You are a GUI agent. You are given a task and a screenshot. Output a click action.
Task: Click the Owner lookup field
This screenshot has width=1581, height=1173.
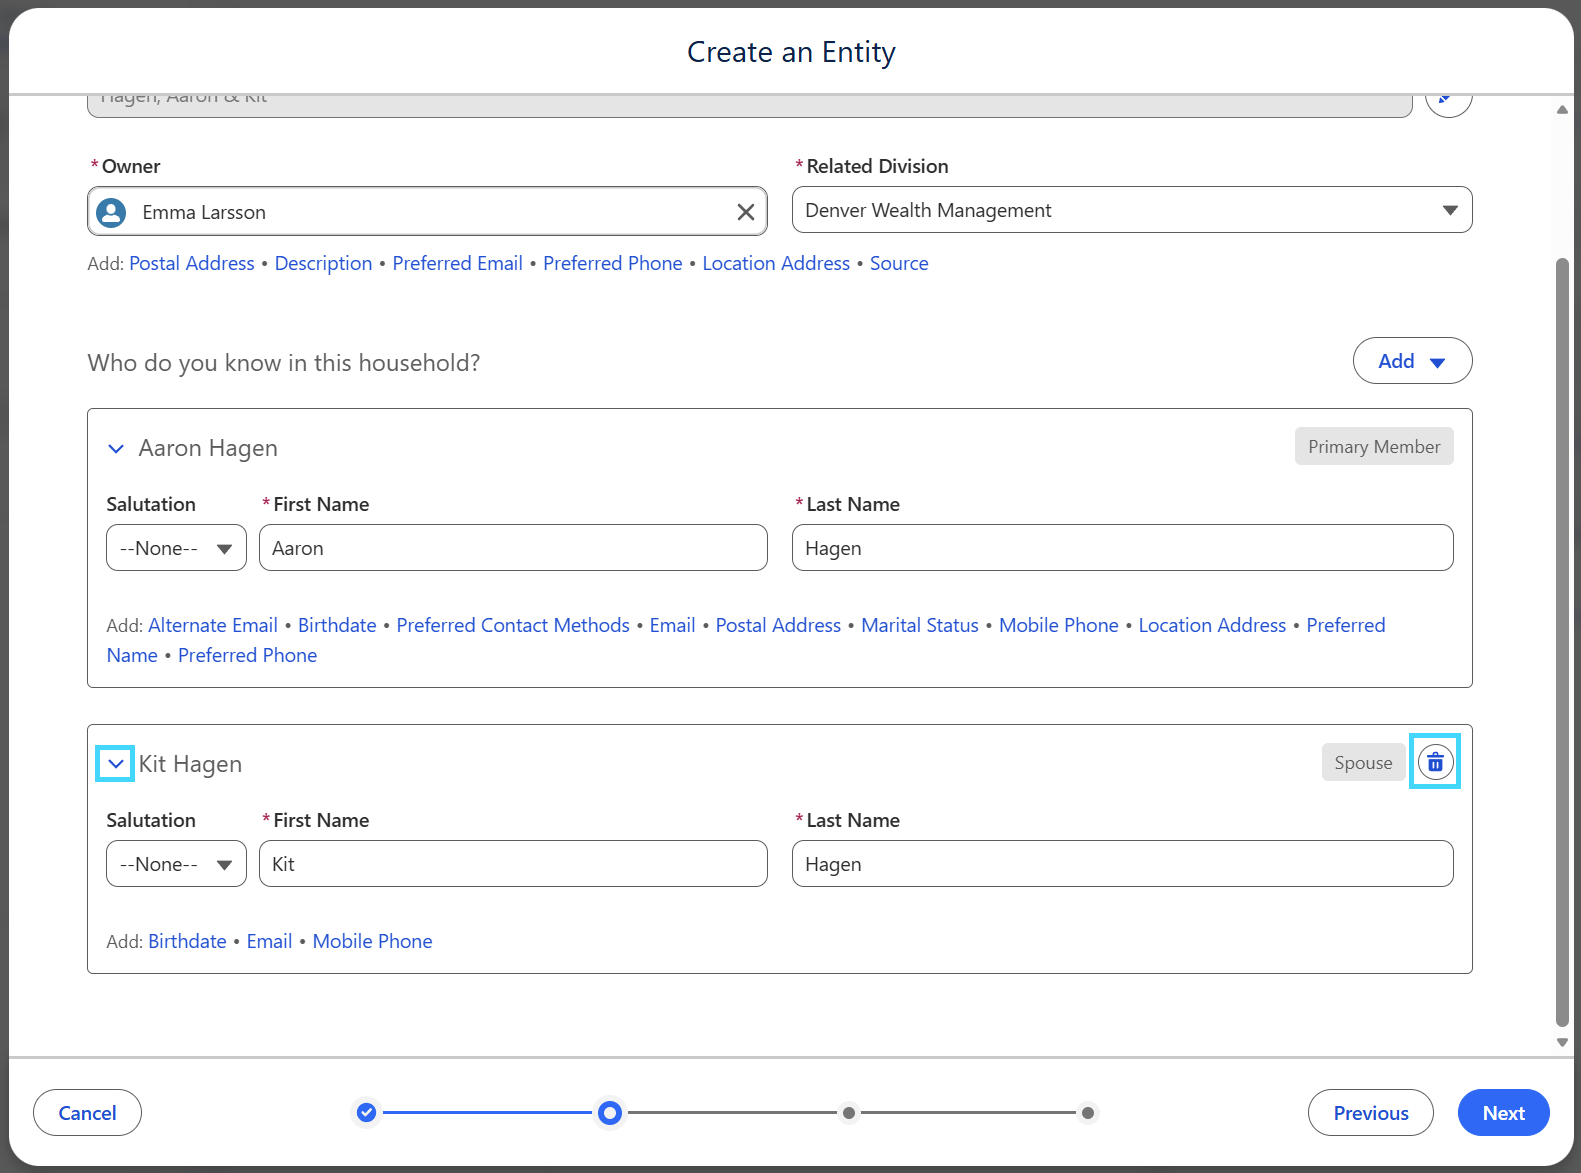pos(427,211)
